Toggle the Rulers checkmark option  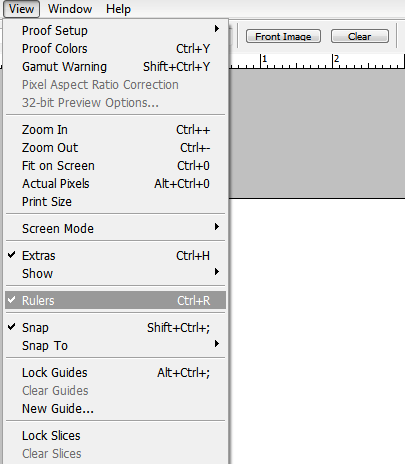[x=115, y=300]
